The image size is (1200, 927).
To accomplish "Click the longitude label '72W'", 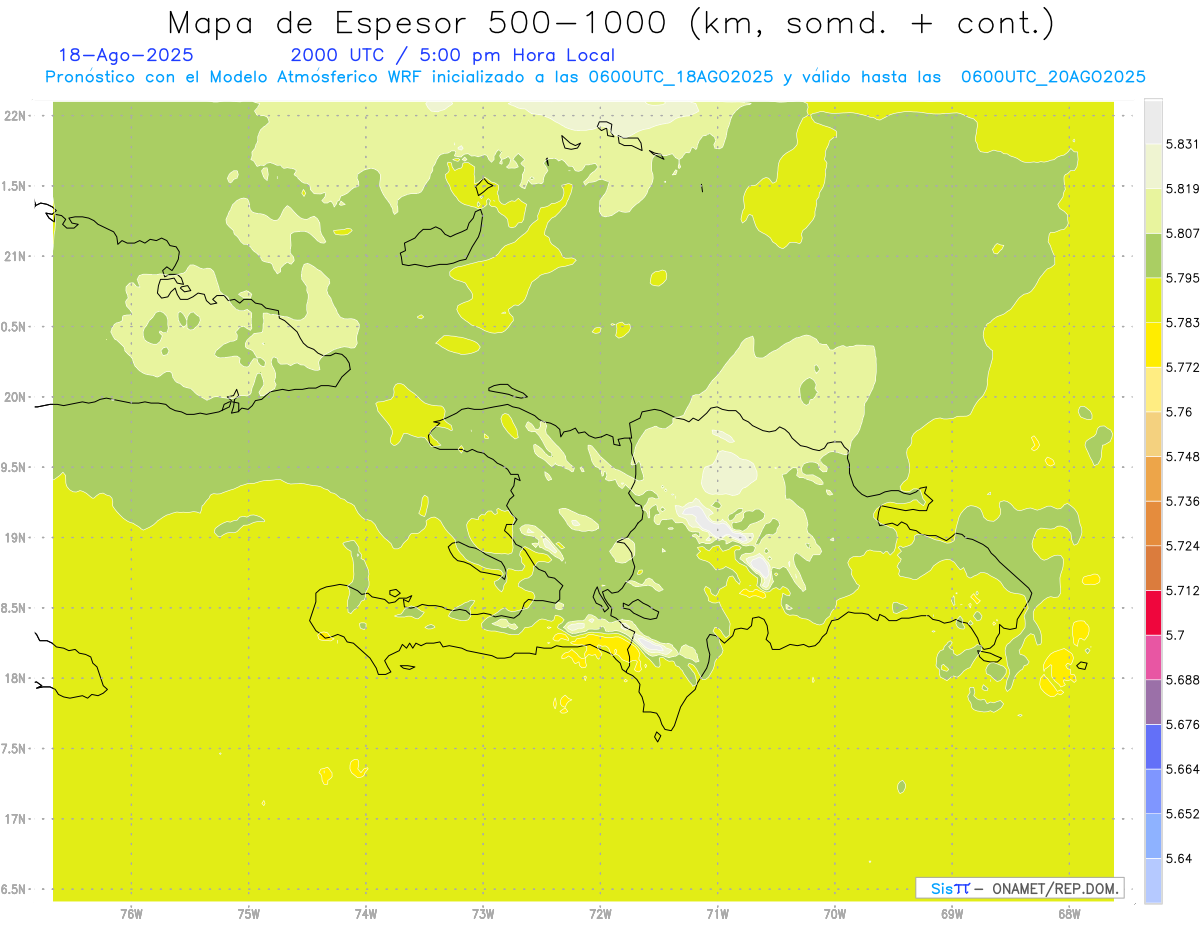I will tap(600, 914).
